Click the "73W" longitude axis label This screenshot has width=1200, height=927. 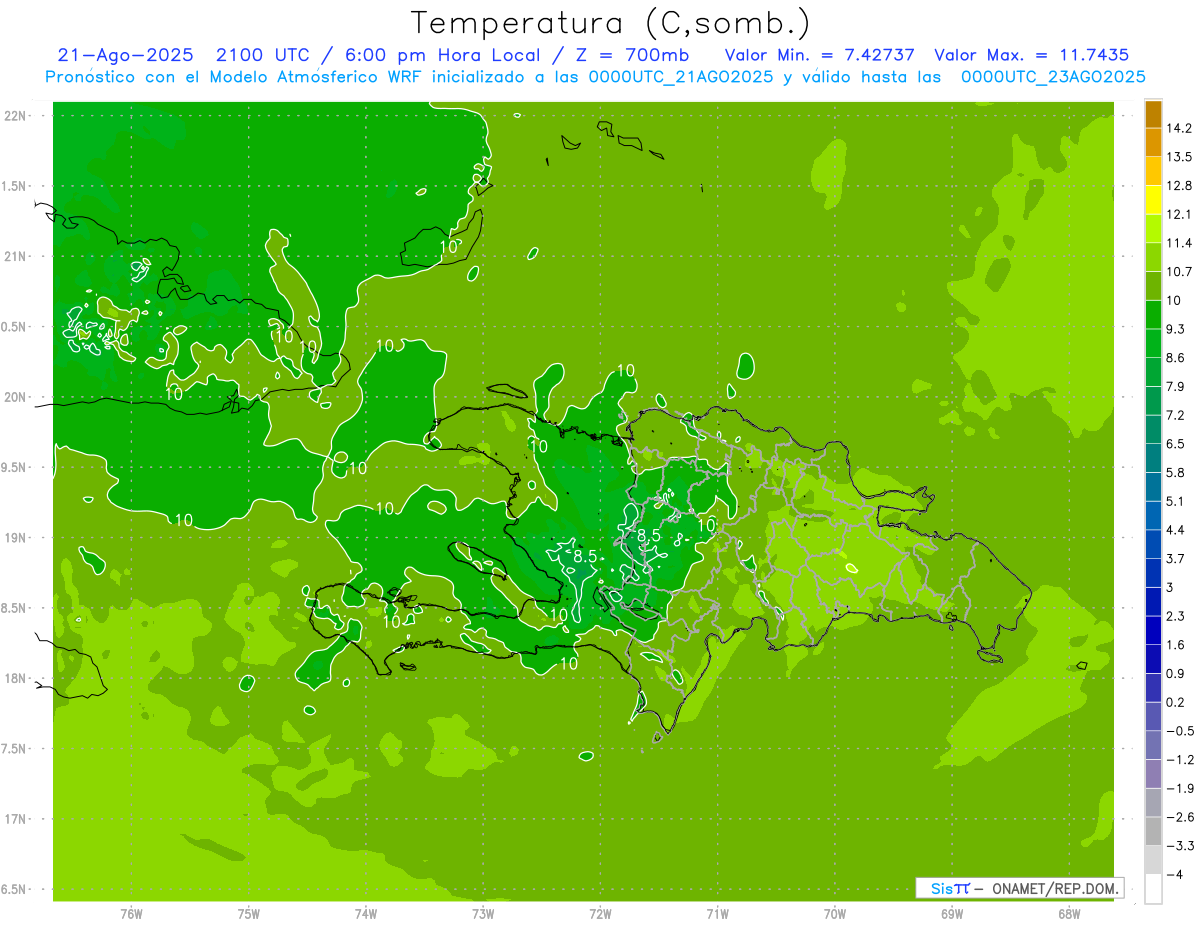(x=483, y=913)
